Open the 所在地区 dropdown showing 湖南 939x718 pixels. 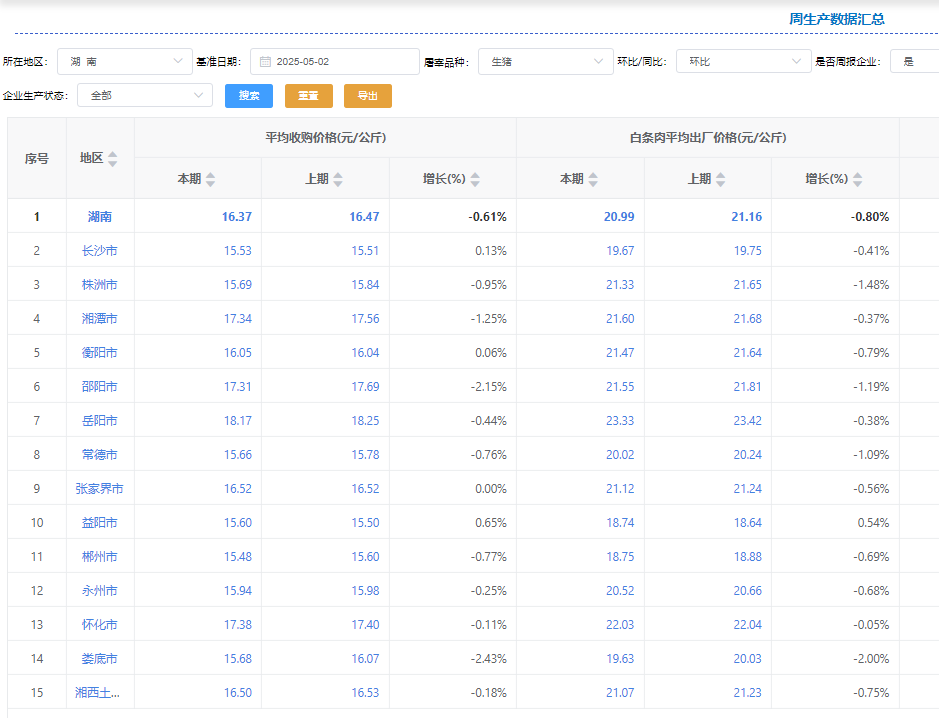click(x=125, y=62)
